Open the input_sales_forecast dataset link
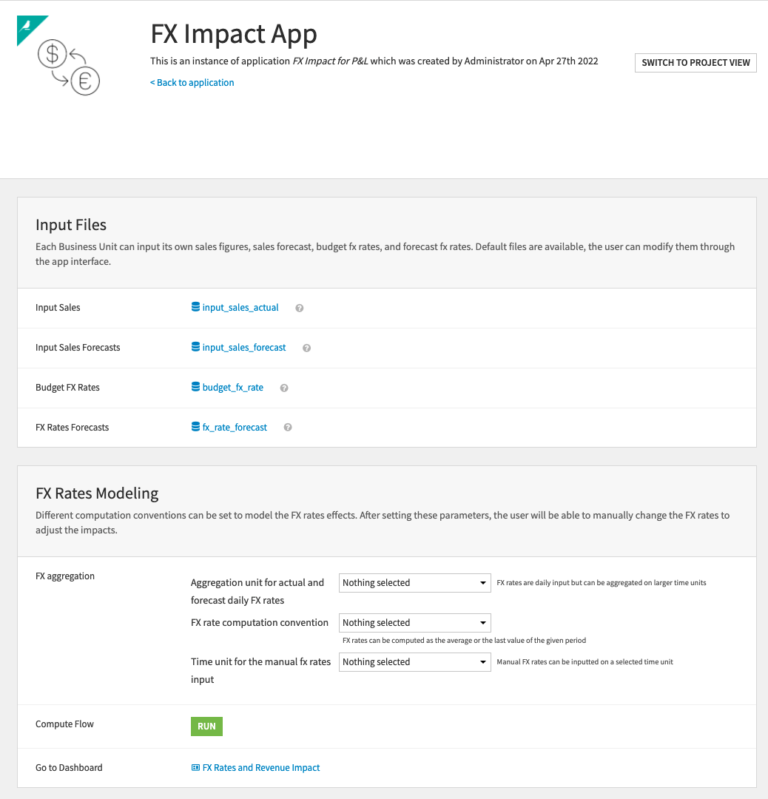Viewport: 768px width, 799px height. pos(244,348)
